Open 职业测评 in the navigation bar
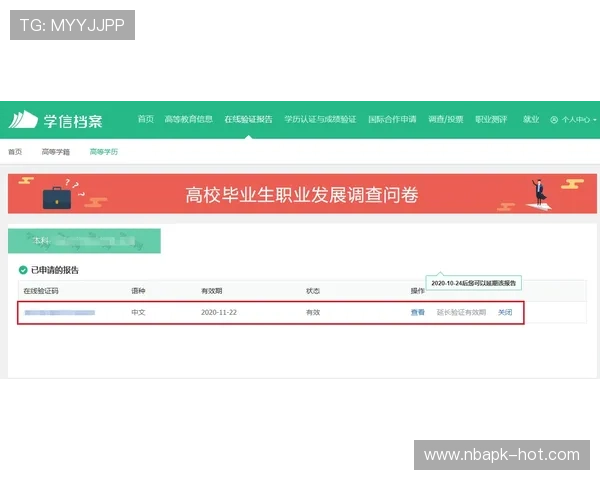Image resolution: width=600 pixels, height=480 pixels. (491, 119)
